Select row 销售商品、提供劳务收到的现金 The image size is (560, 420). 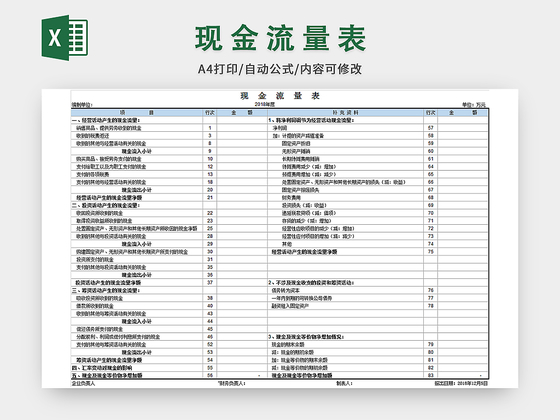(109, 128)
